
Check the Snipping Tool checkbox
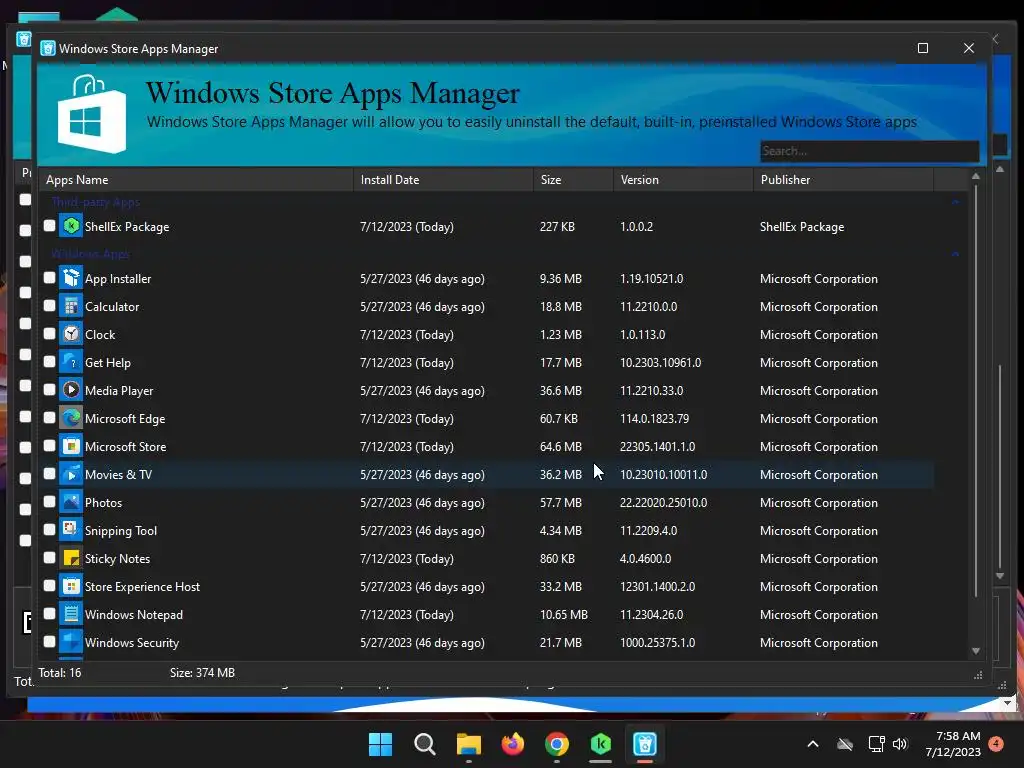point(49,530)
